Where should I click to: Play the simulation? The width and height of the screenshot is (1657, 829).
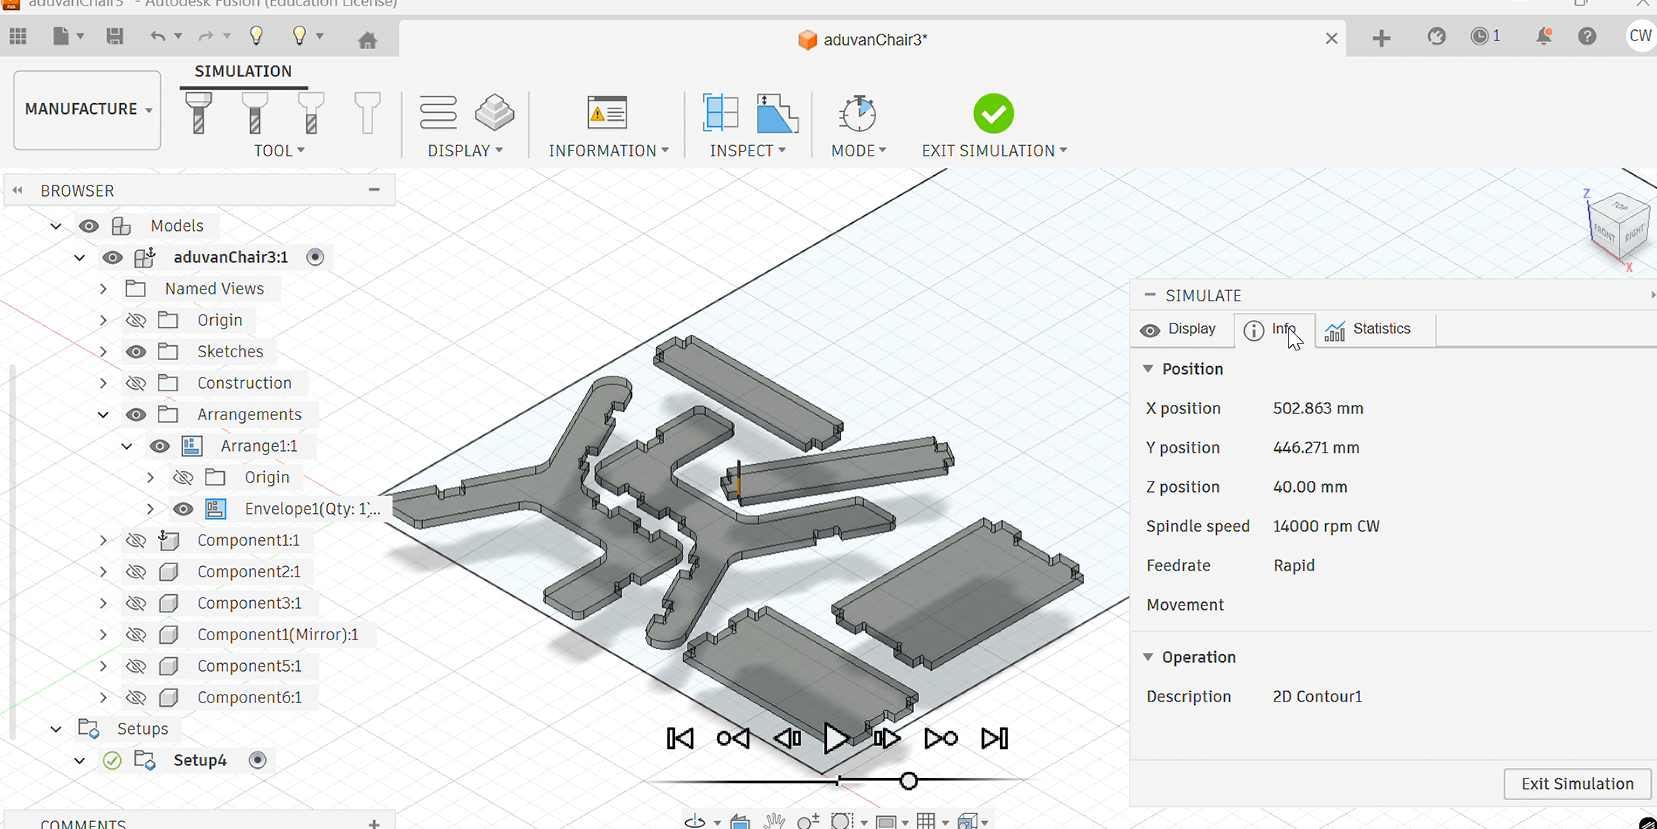coord(836,739)
